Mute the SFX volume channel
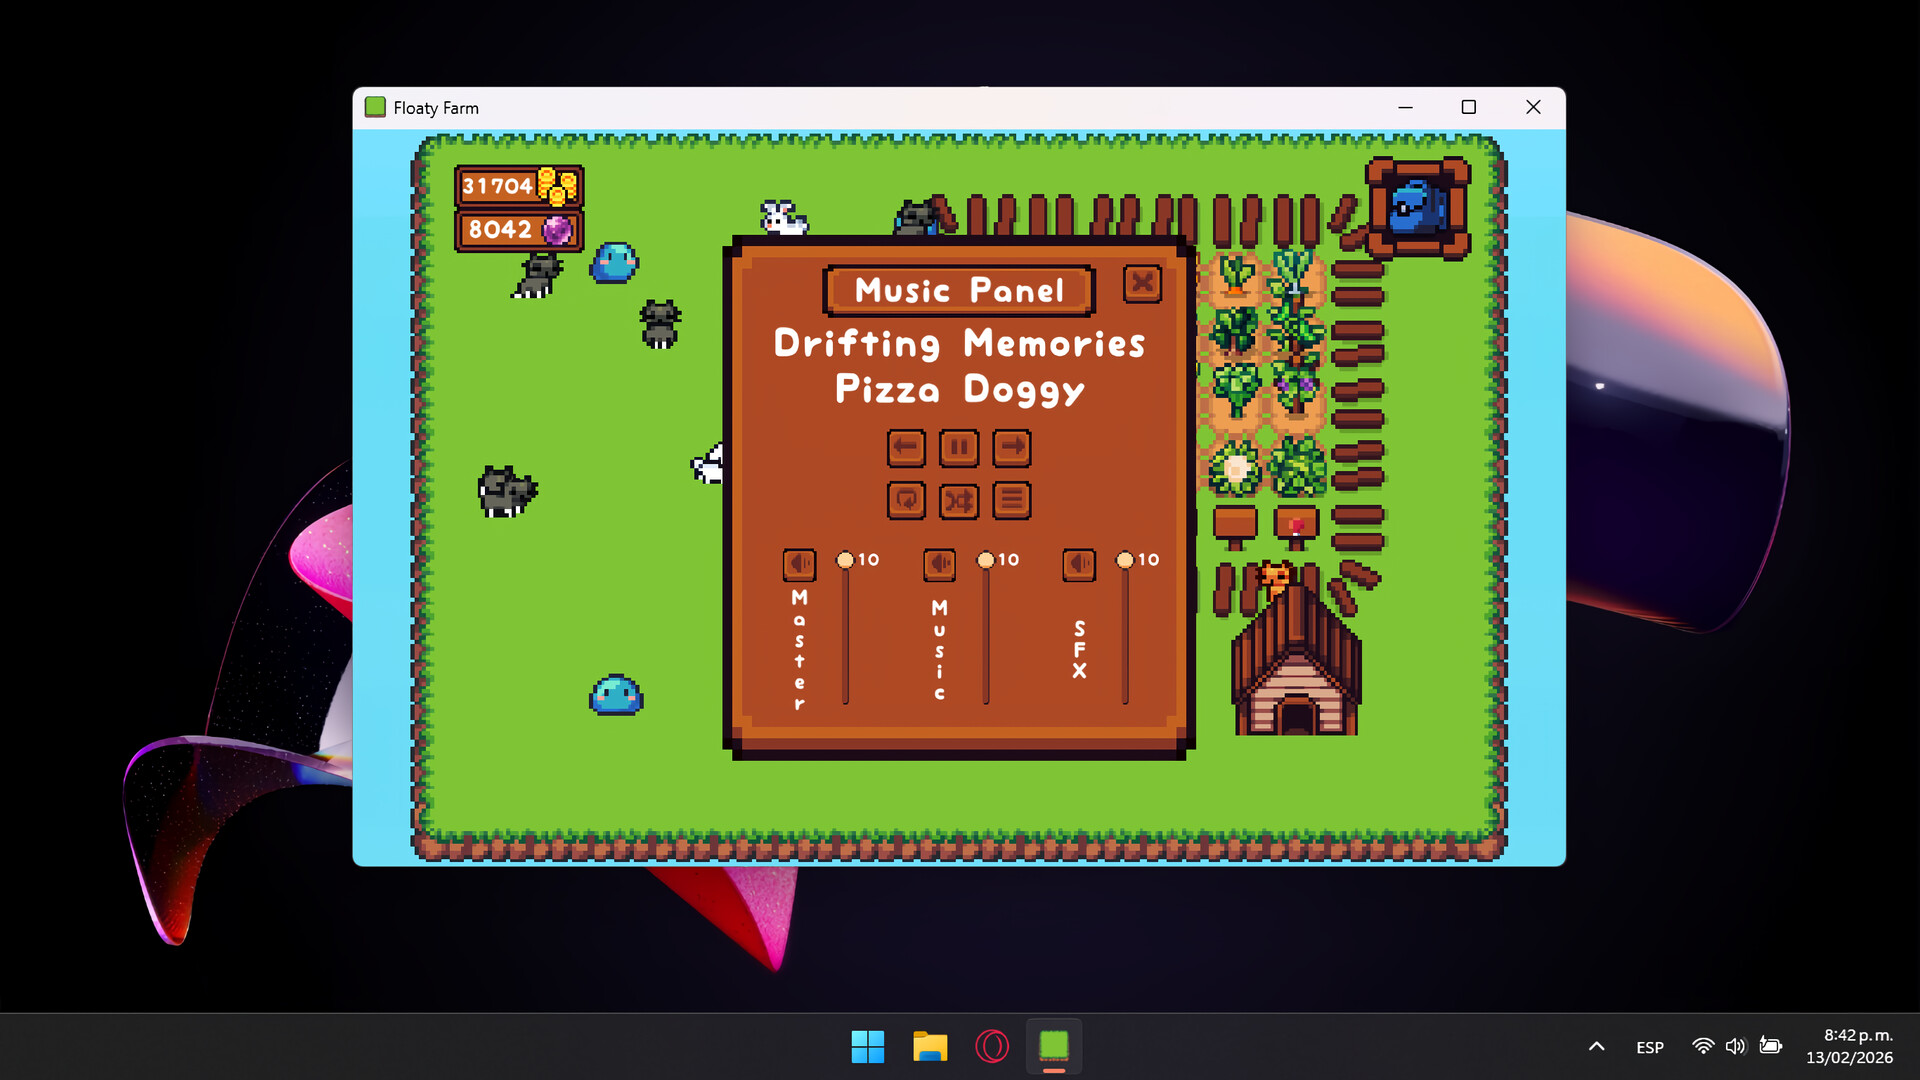 [1078, 564]
